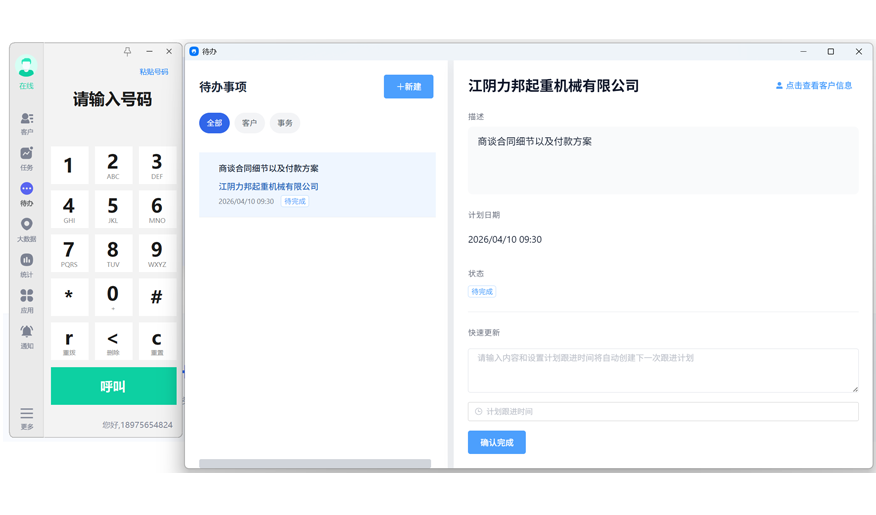Select the 待办 (To-do) sidebar icon

click(27, 191)
